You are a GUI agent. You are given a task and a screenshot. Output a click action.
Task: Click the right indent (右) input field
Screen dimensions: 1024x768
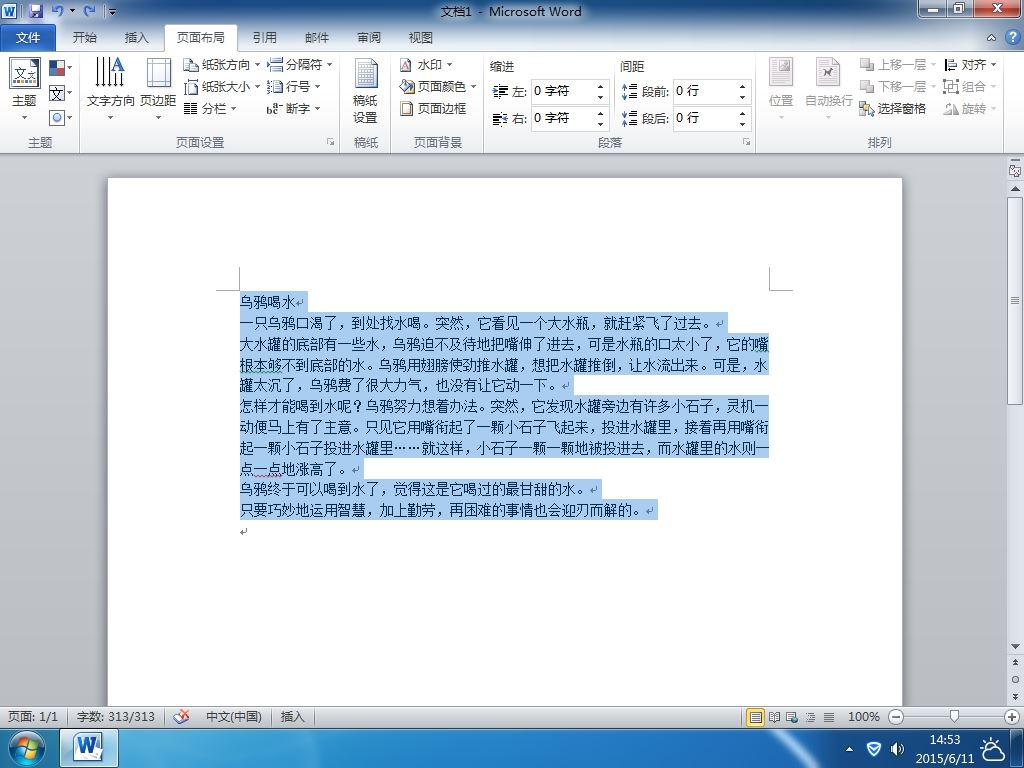[562, 118]
